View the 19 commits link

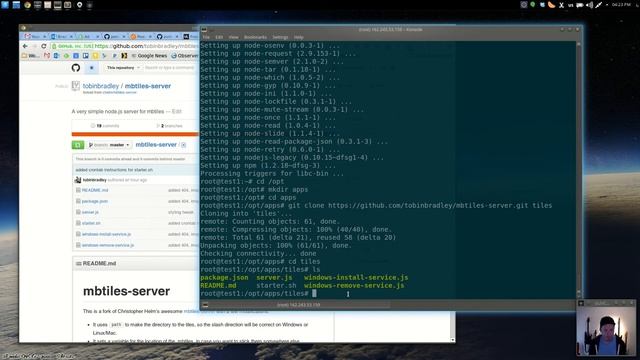pyautogui.click(x=105, y=126)
